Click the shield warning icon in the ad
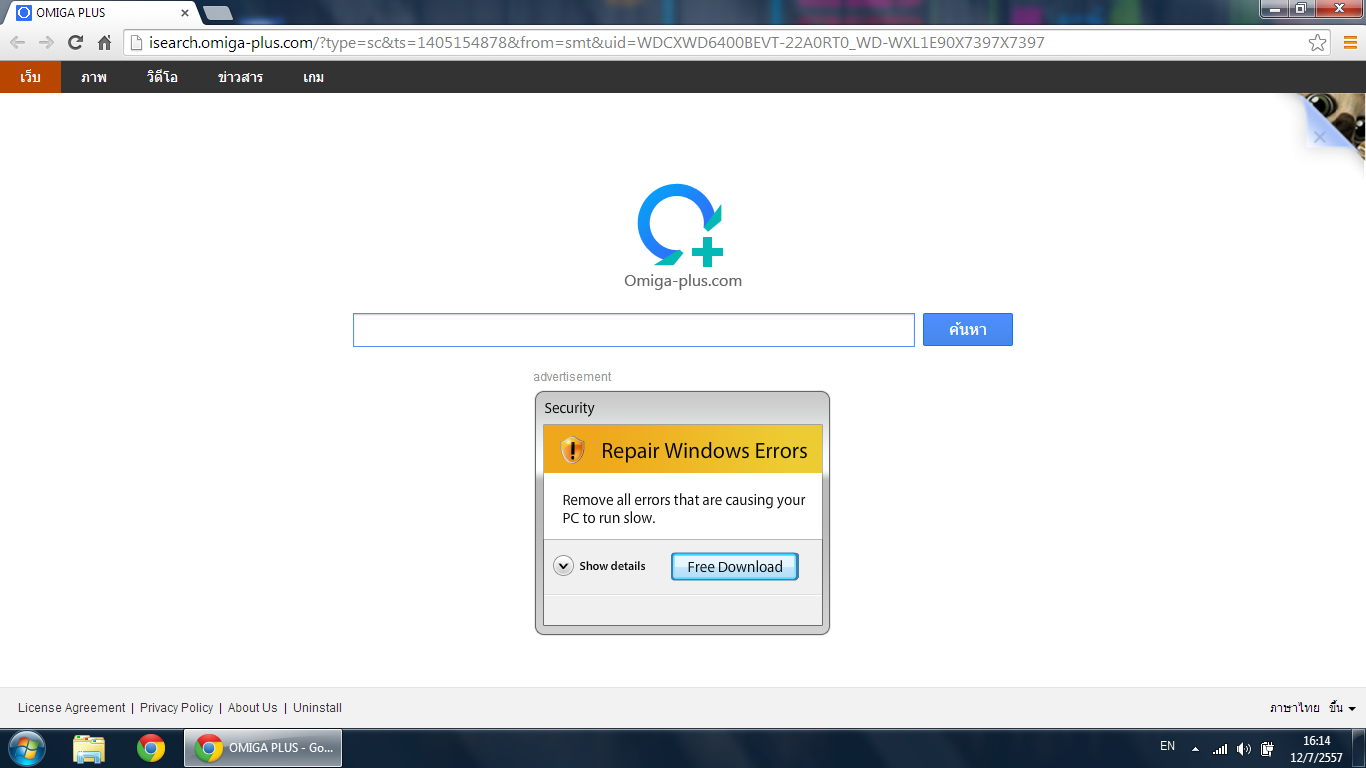The width and height of the screenshot is (1366, 768). [573, 450]
